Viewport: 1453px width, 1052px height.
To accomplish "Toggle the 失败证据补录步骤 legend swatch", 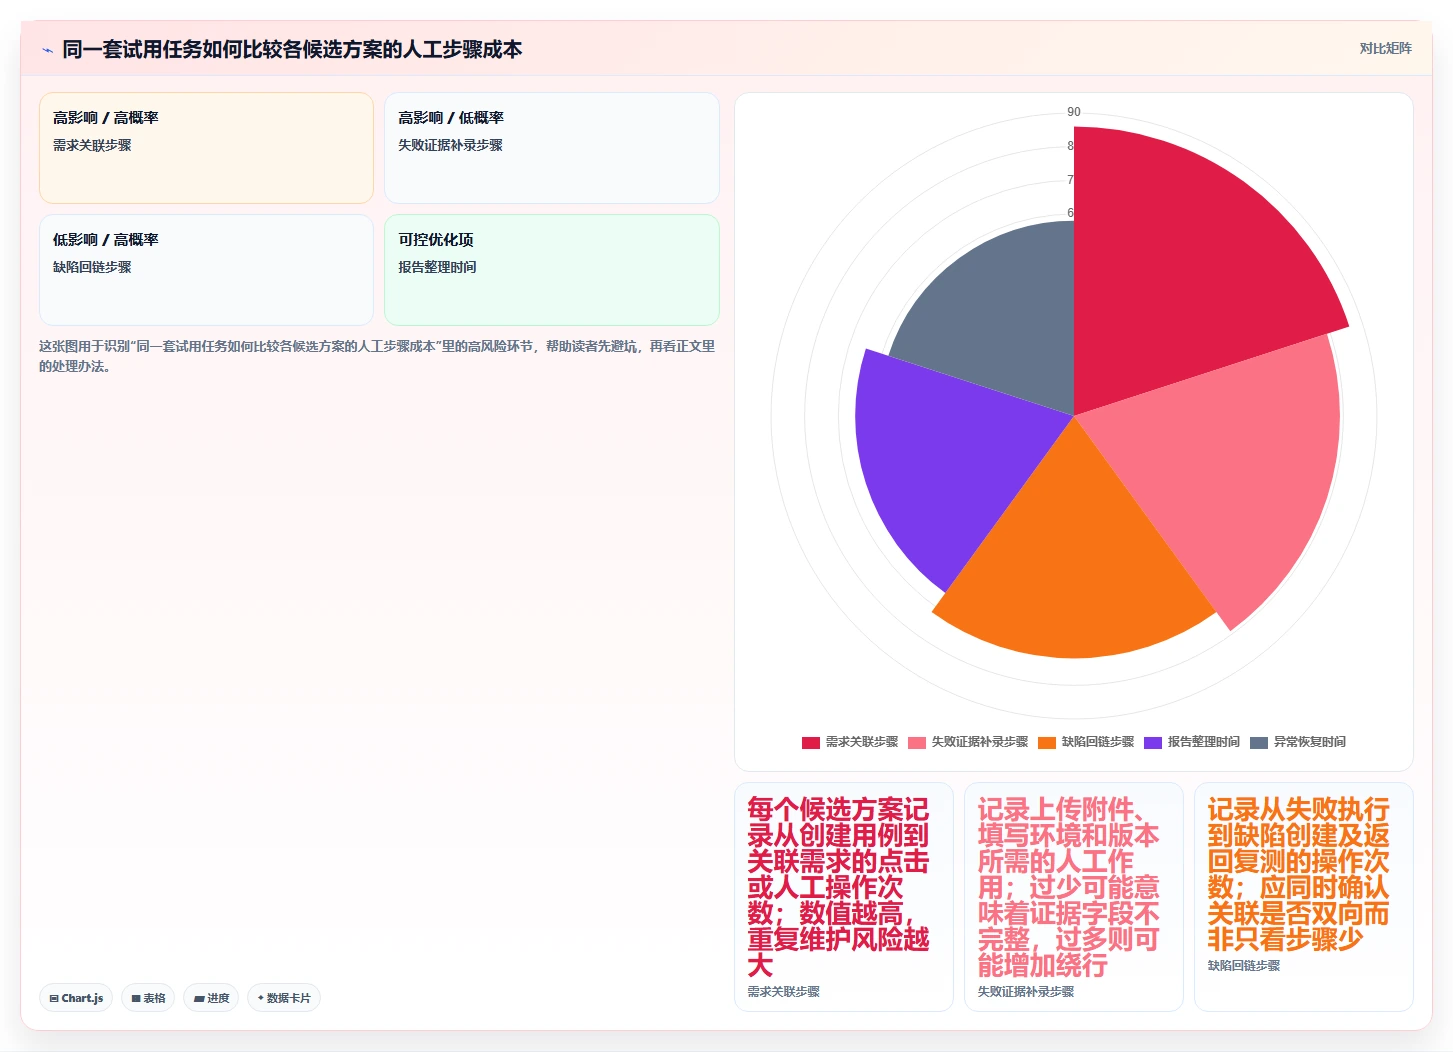I will (917, 742).
